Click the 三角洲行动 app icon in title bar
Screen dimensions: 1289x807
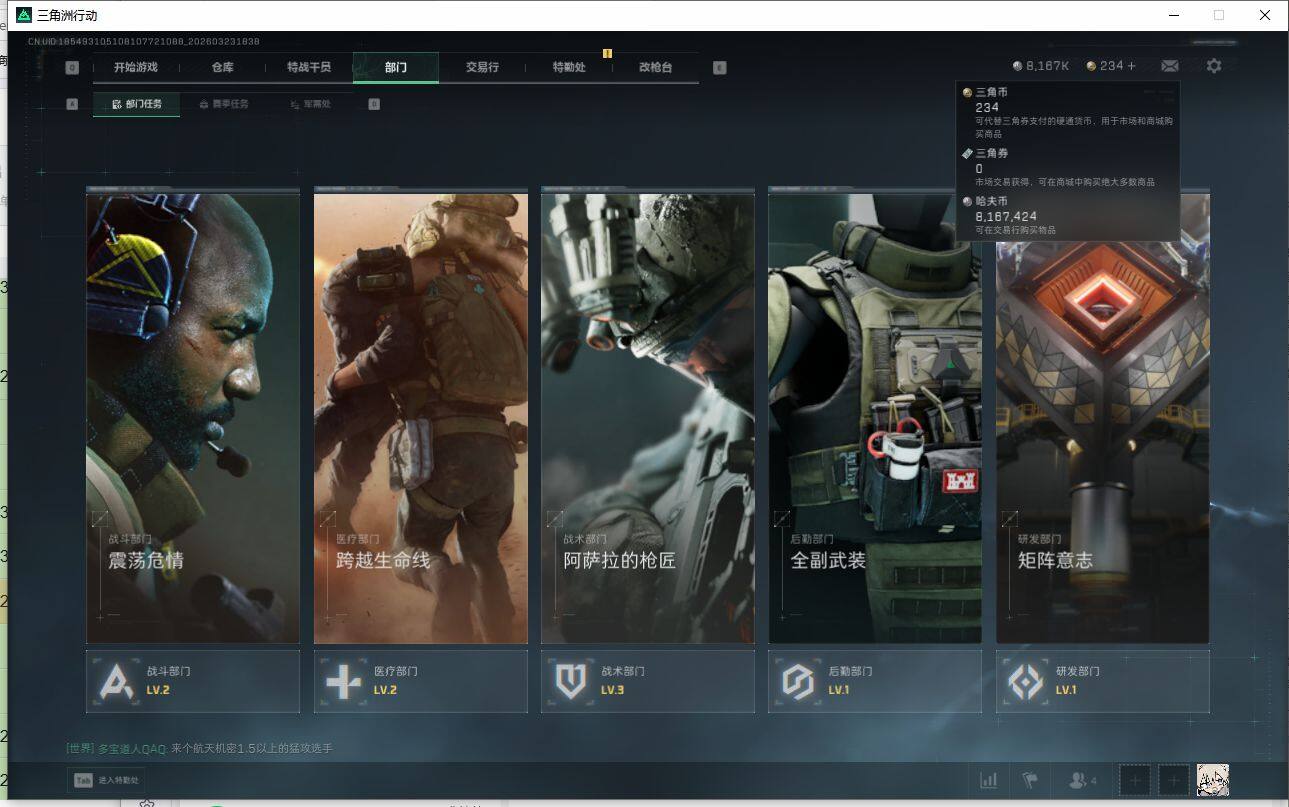click(24, 15)
